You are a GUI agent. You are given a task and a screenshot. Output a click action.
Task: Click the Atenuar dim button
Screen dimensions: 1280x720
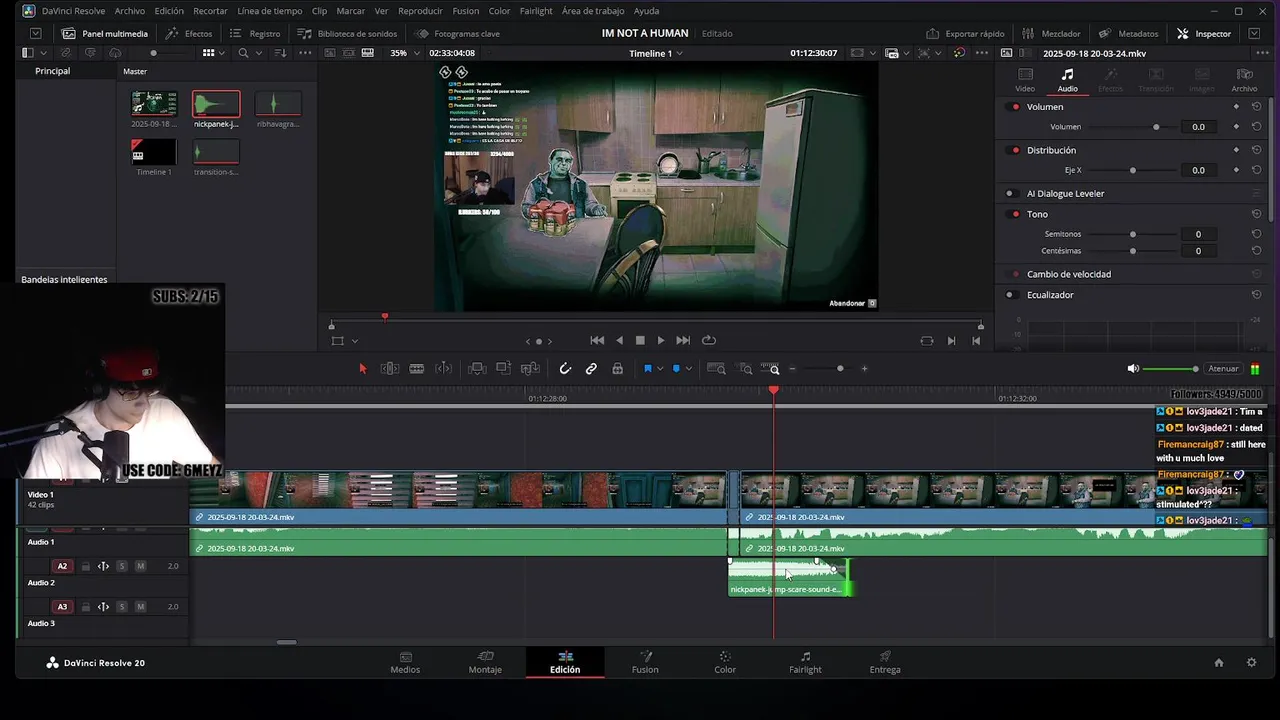click(x=1223, y=369)
